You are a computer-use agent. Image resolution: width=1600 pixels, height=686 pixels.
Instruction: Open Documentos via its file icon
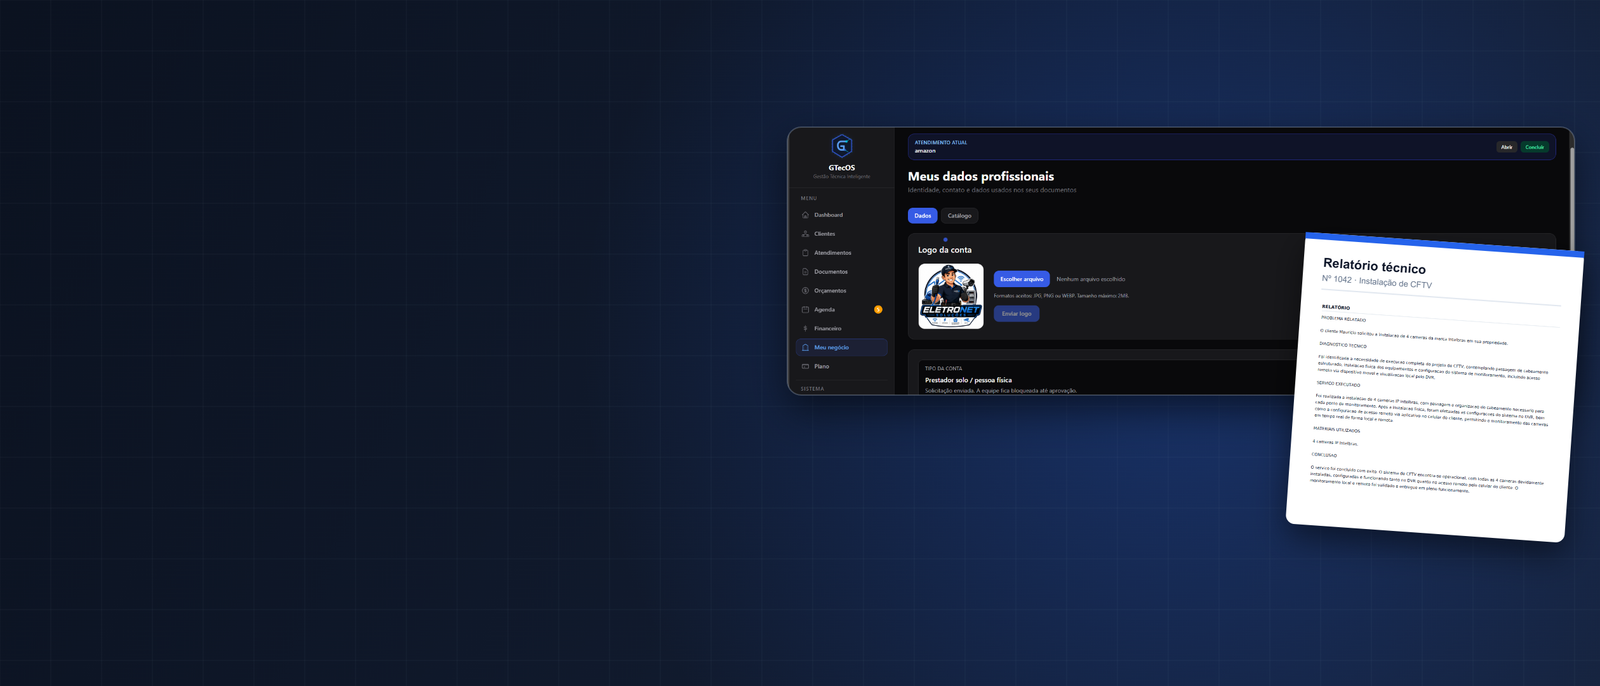point(806,272)
